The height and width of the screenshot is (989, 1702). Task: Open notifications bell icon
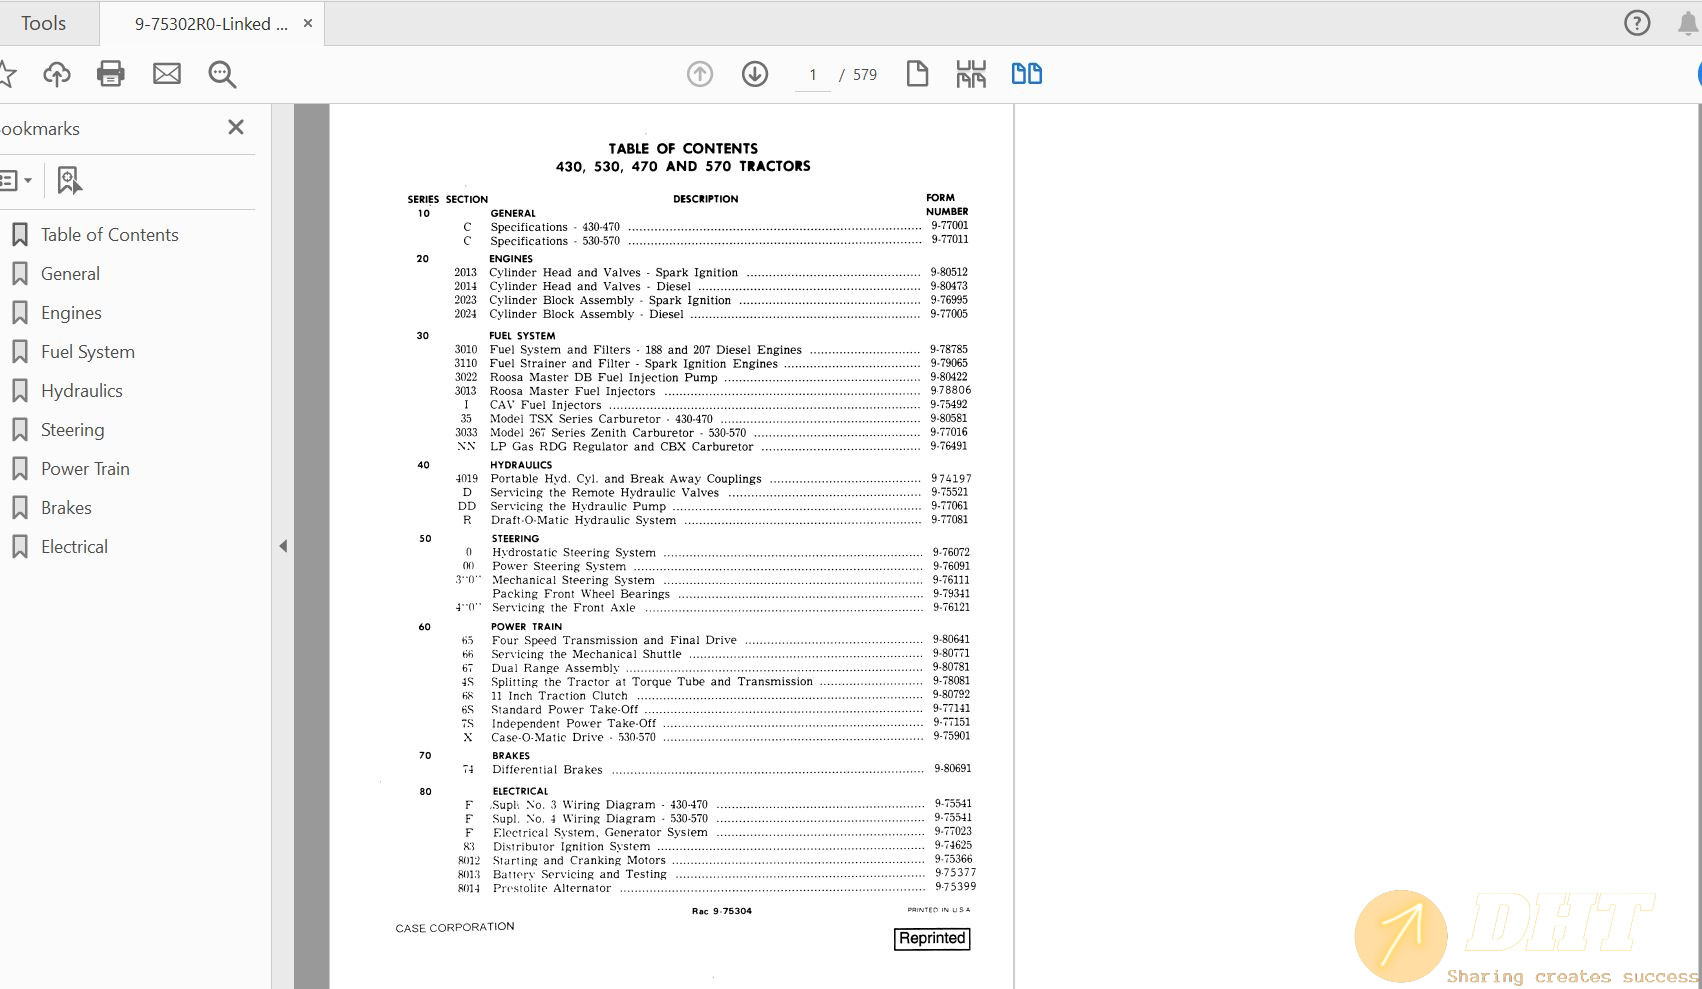(x=1687, y=23)
